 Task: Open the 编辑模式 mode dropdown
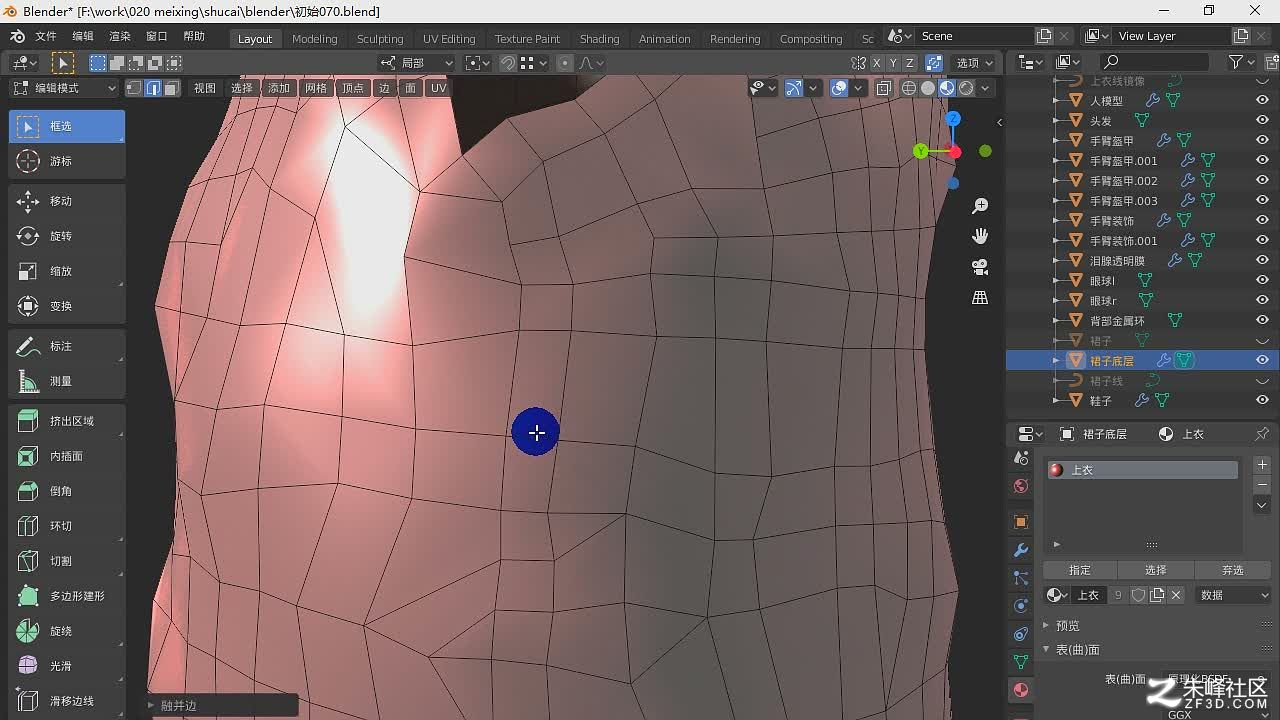click(64, 88)
